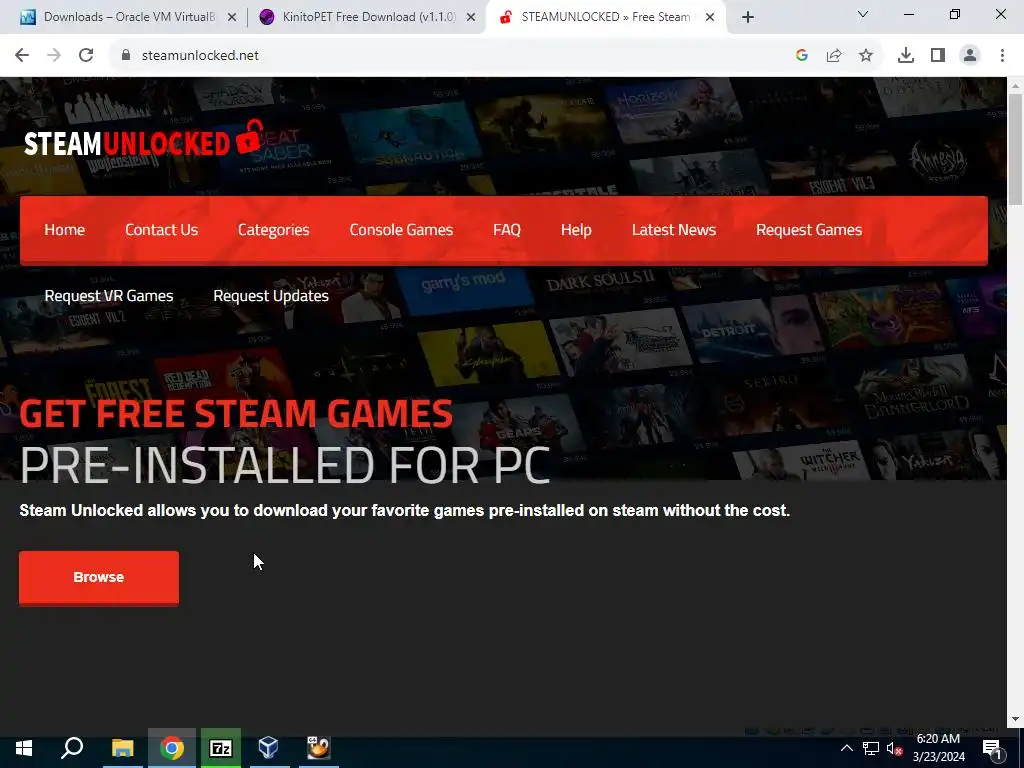Expand the tab search chevron
The width and height of the screenshot is (1024, 768).
pyautogui.click(x=863, y=14)
